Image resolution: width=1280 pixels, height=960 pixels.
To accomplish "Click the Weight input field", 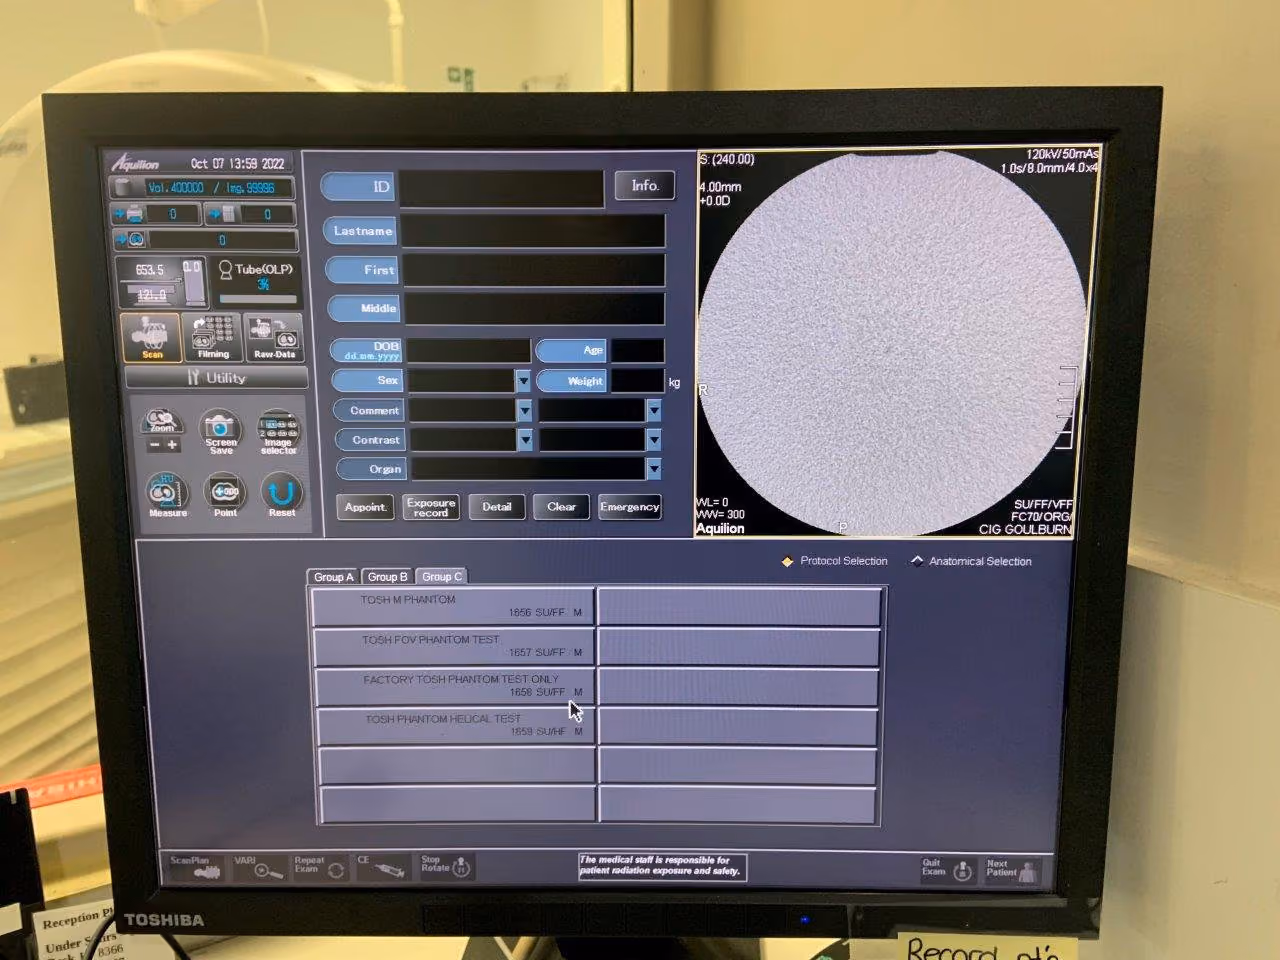I will click(638, 381).
